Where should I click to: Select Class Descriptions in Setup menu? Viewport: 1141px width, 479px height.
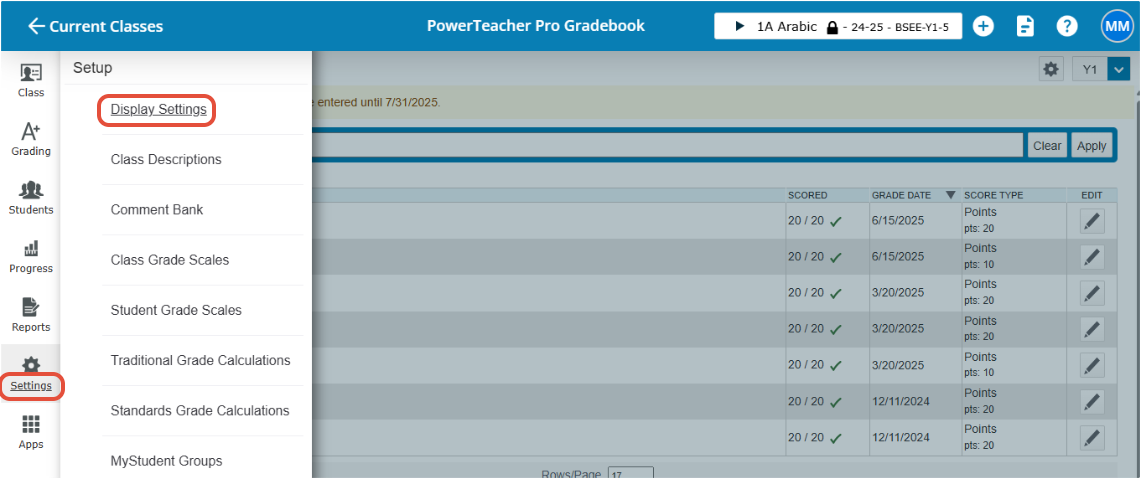coord(166,159)
